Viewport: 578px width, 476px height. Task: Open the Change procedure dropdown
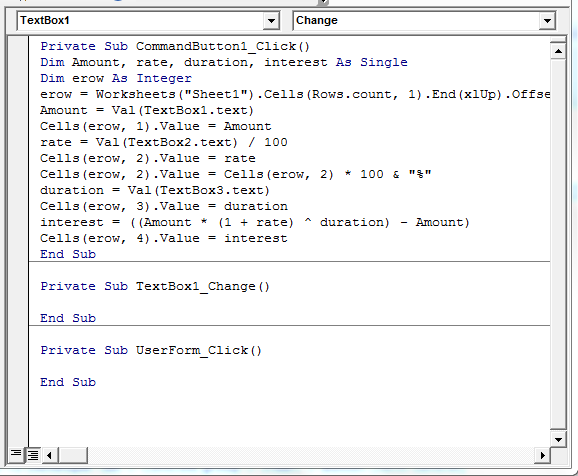[547, 21]
